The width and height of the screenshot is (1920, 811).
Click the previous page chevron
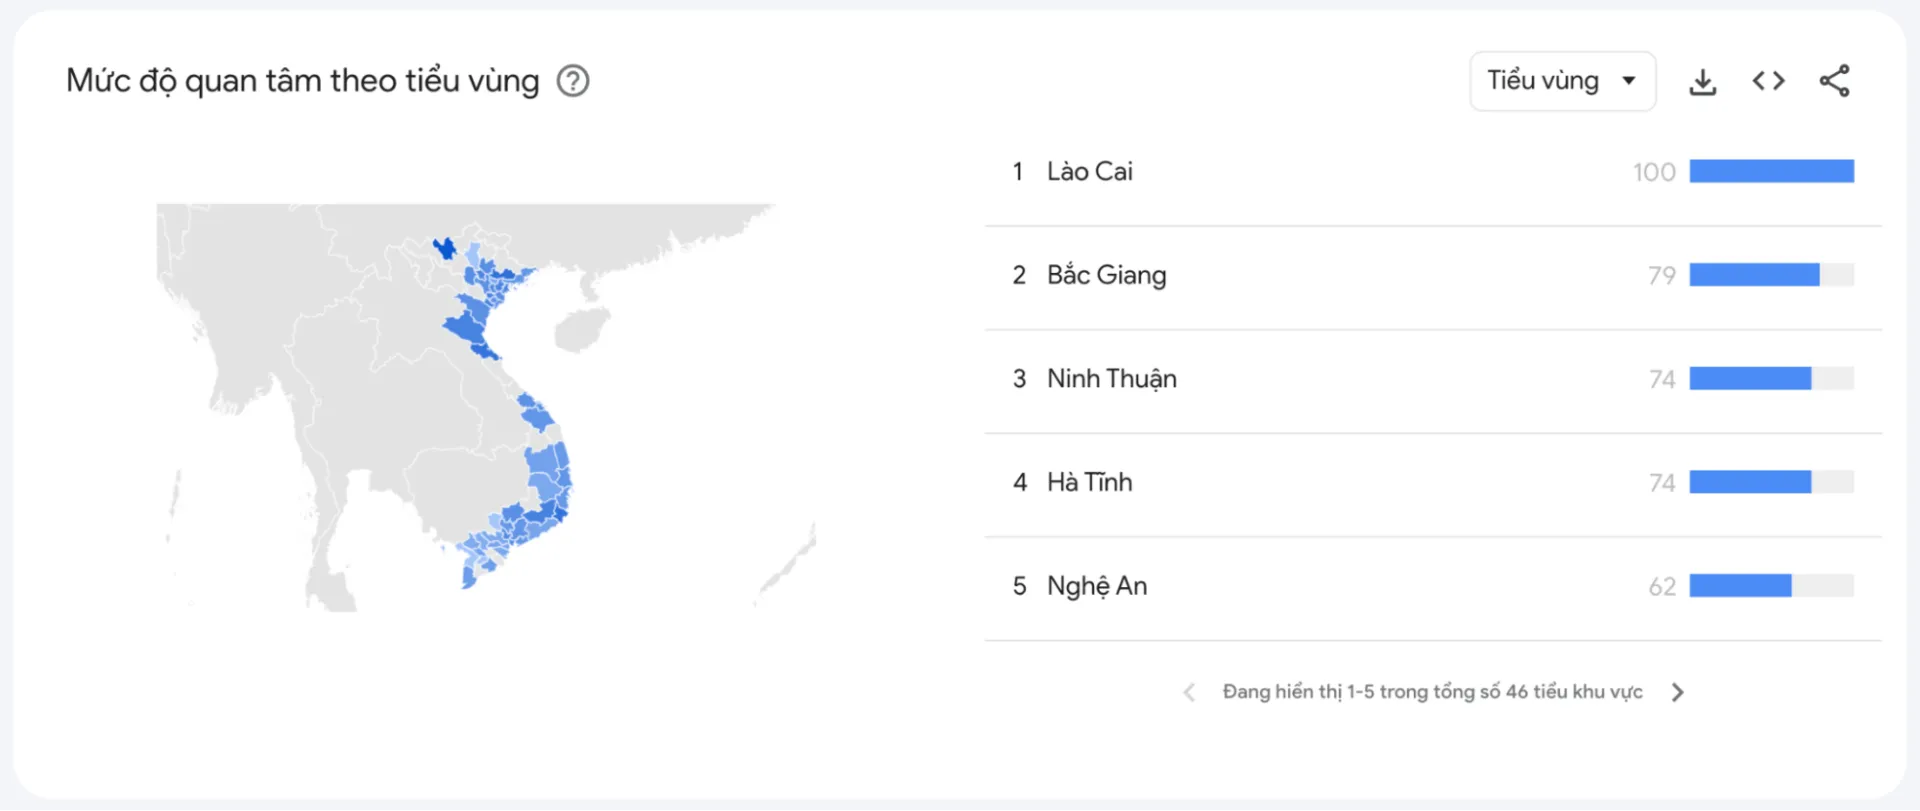pos(1189,691)
